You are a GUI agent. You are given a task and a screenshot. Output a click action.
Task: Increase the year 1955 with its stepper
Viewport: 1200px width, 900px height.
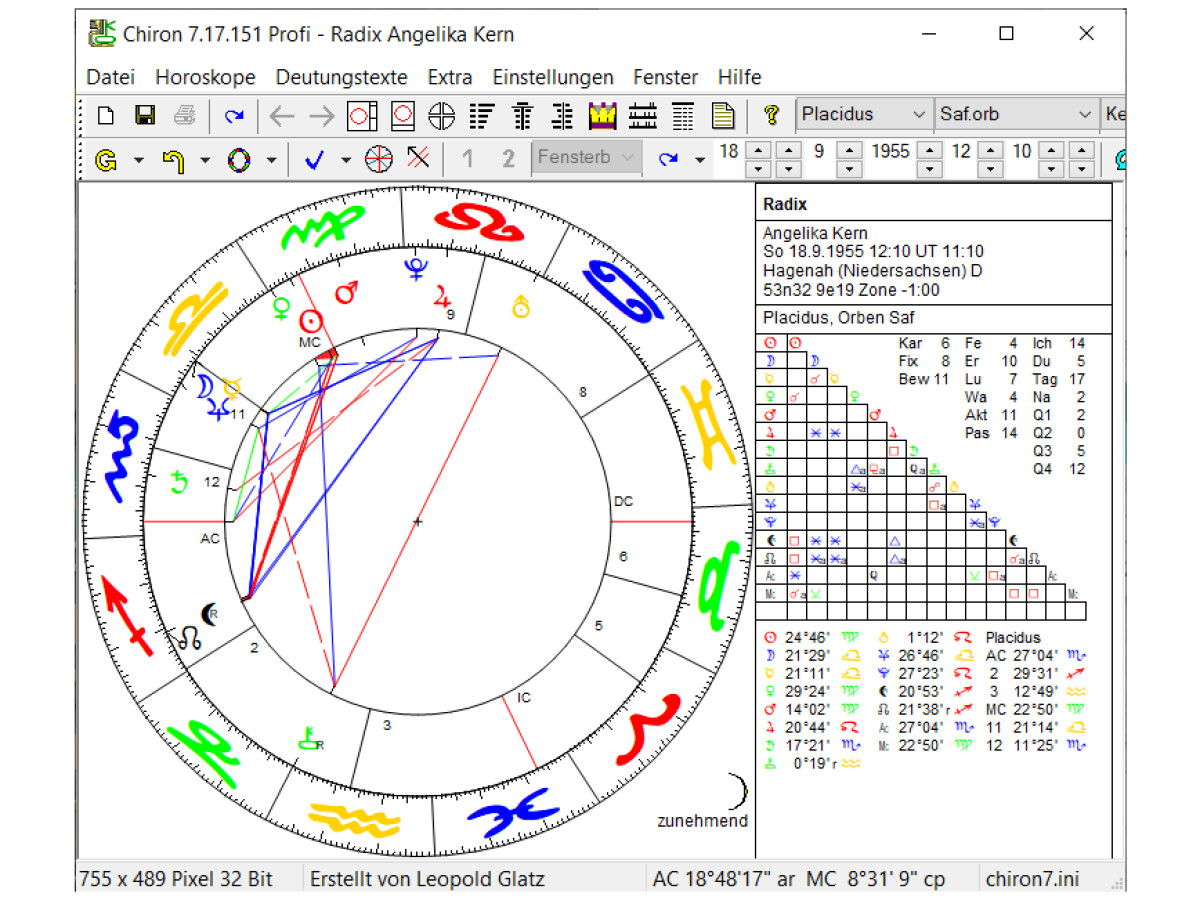[x=931, y=151]
